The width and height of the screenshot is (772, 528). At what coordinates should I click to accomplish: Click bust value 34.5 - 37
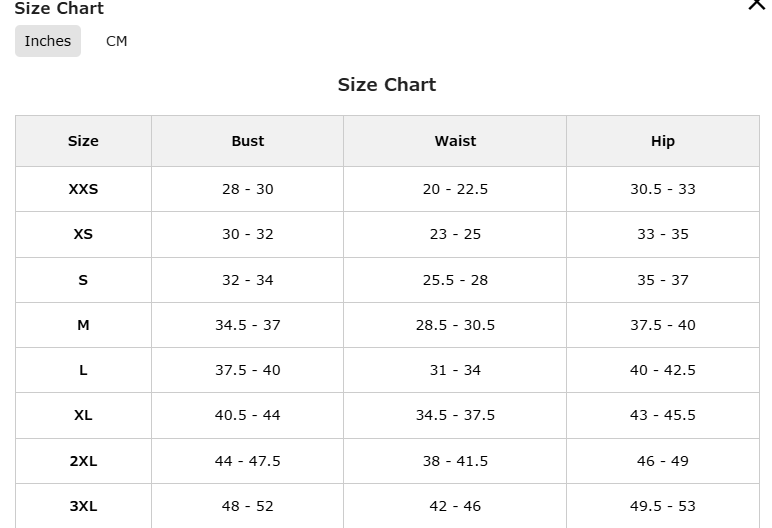pos(248,325)
